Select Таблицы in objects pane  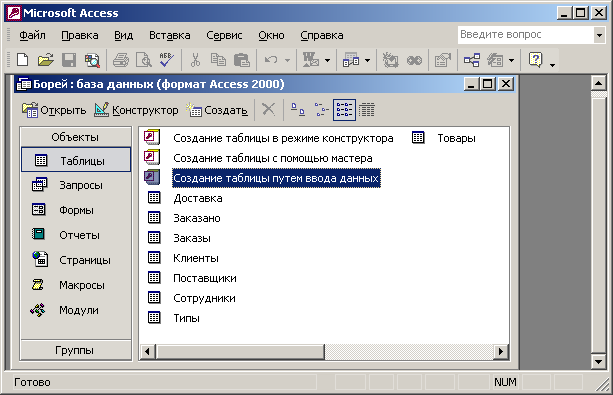click(x=76, y=160)
